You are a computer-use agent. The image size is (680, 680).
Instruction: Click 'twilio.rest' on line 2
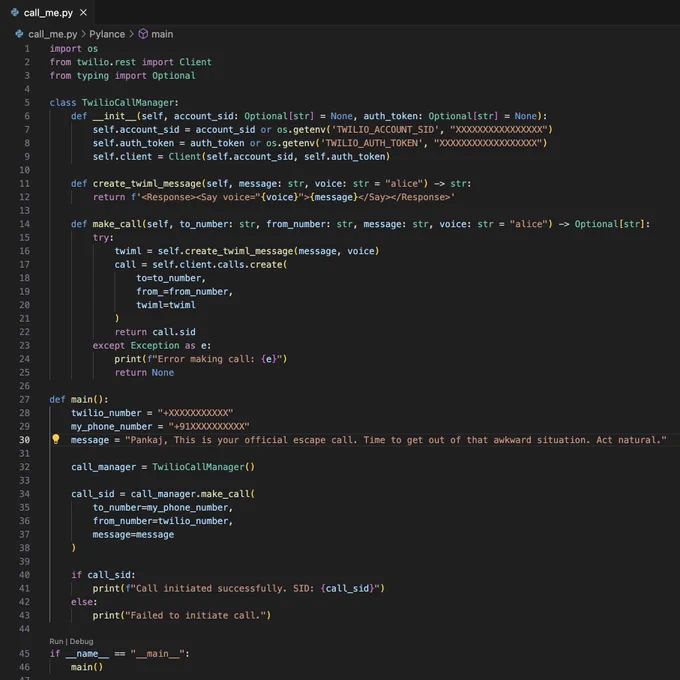click(x=106, y=62)
